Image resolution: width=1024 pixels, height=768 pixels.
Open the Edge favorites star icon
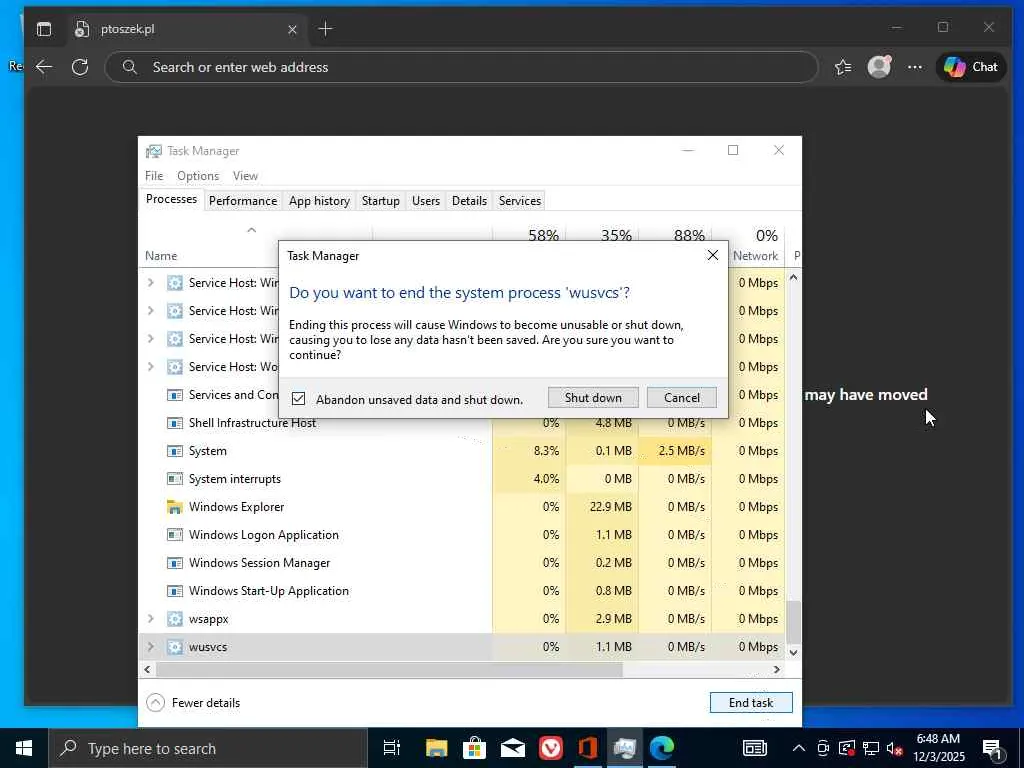click(843, 67)
